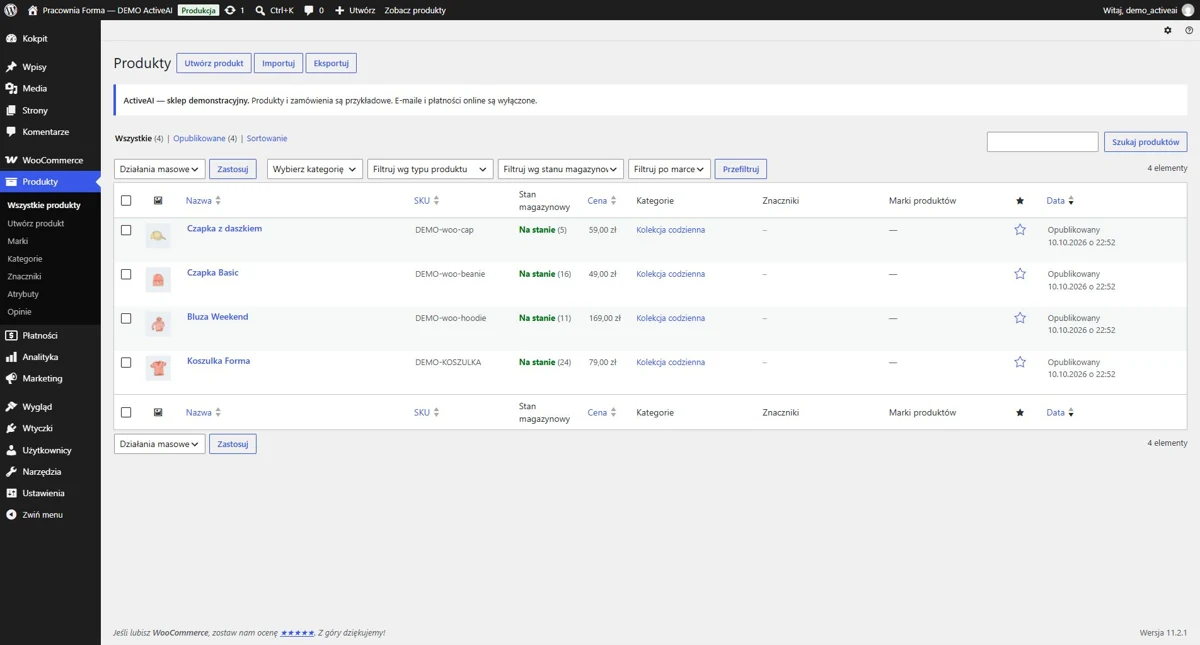Screen dimensions: 1200x645
Task: Tick the select-all checkbox in the table header
Action: 126,201
